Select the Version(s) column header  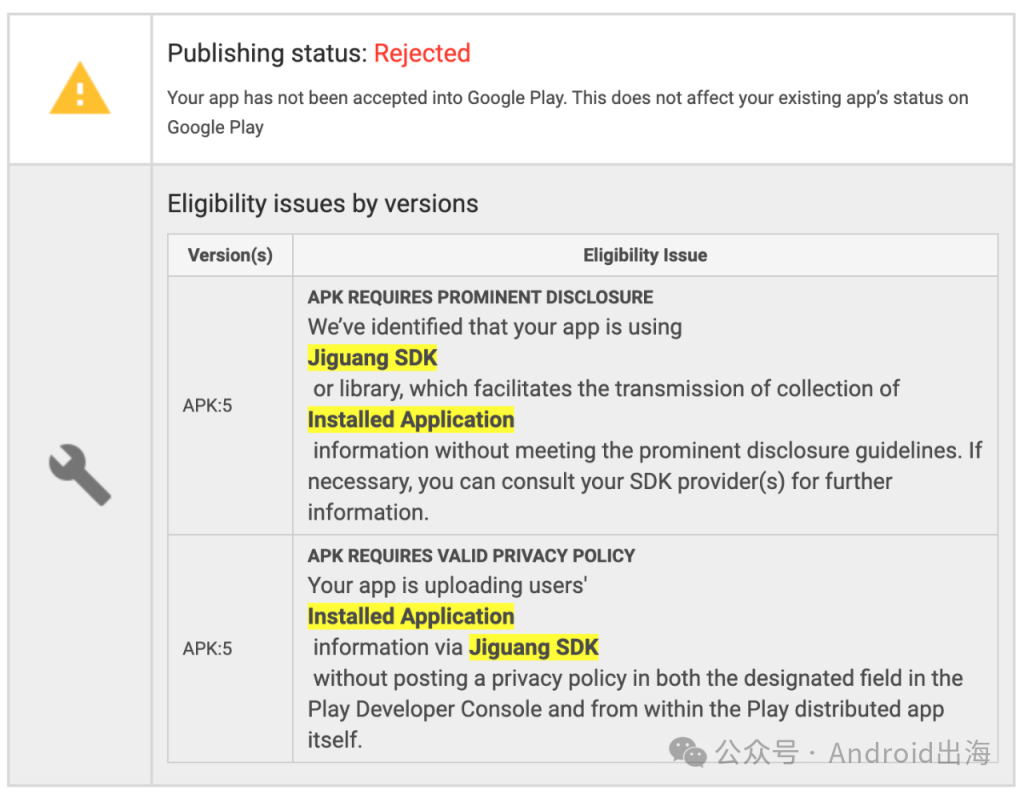(x=230, y=255)
